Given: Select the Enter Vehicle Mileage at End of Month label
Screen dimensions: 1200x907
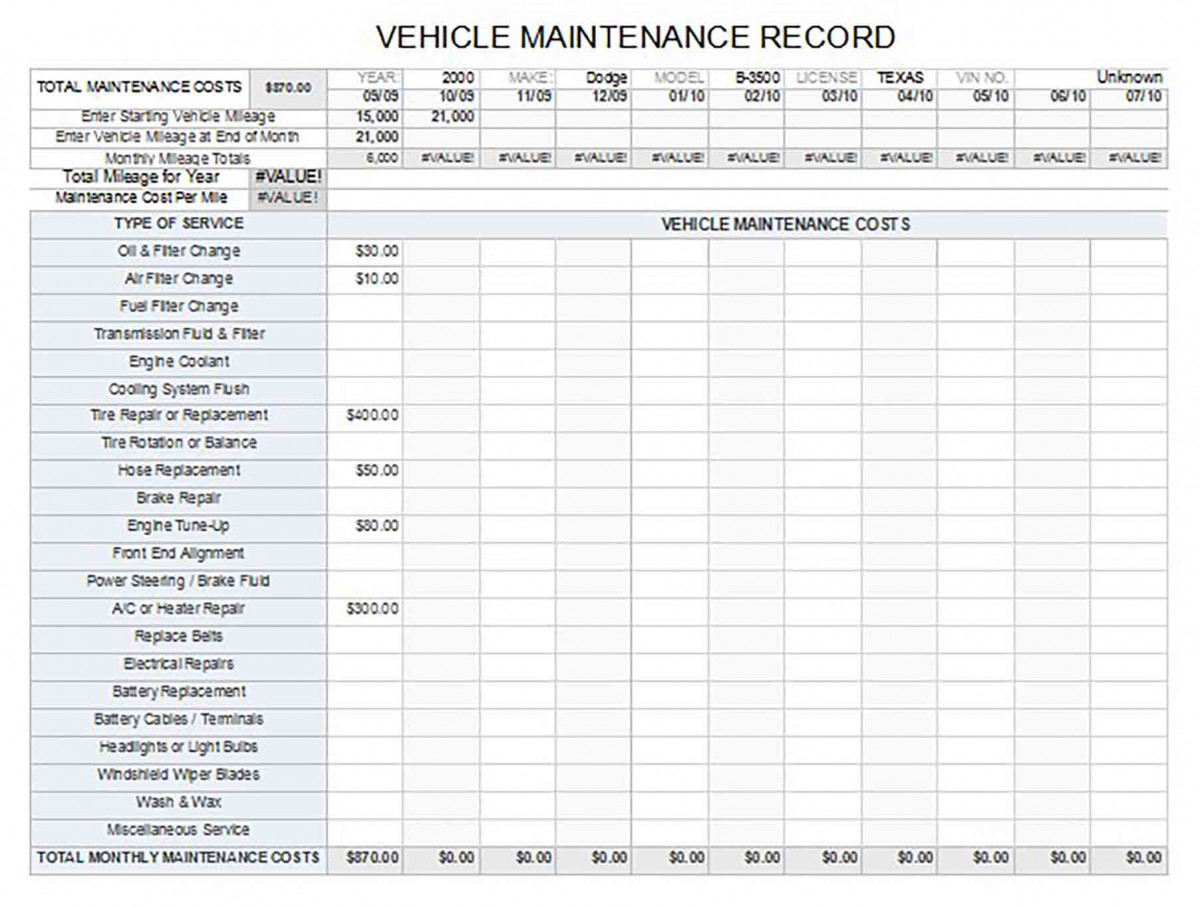Looking at the screenshot, I should pos(178,137).
